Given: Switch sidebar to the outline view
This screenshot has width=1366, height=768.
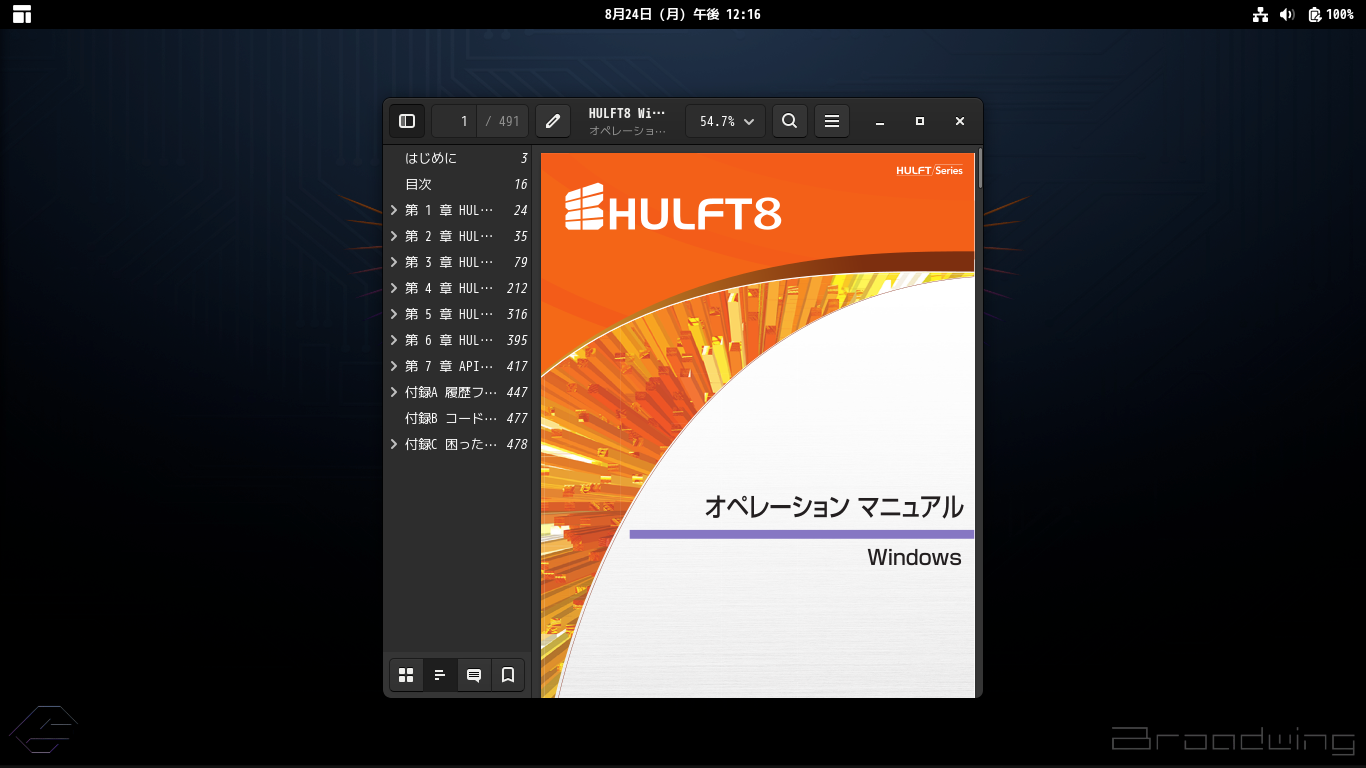Looking at the screenshot, I should [440, 675].
